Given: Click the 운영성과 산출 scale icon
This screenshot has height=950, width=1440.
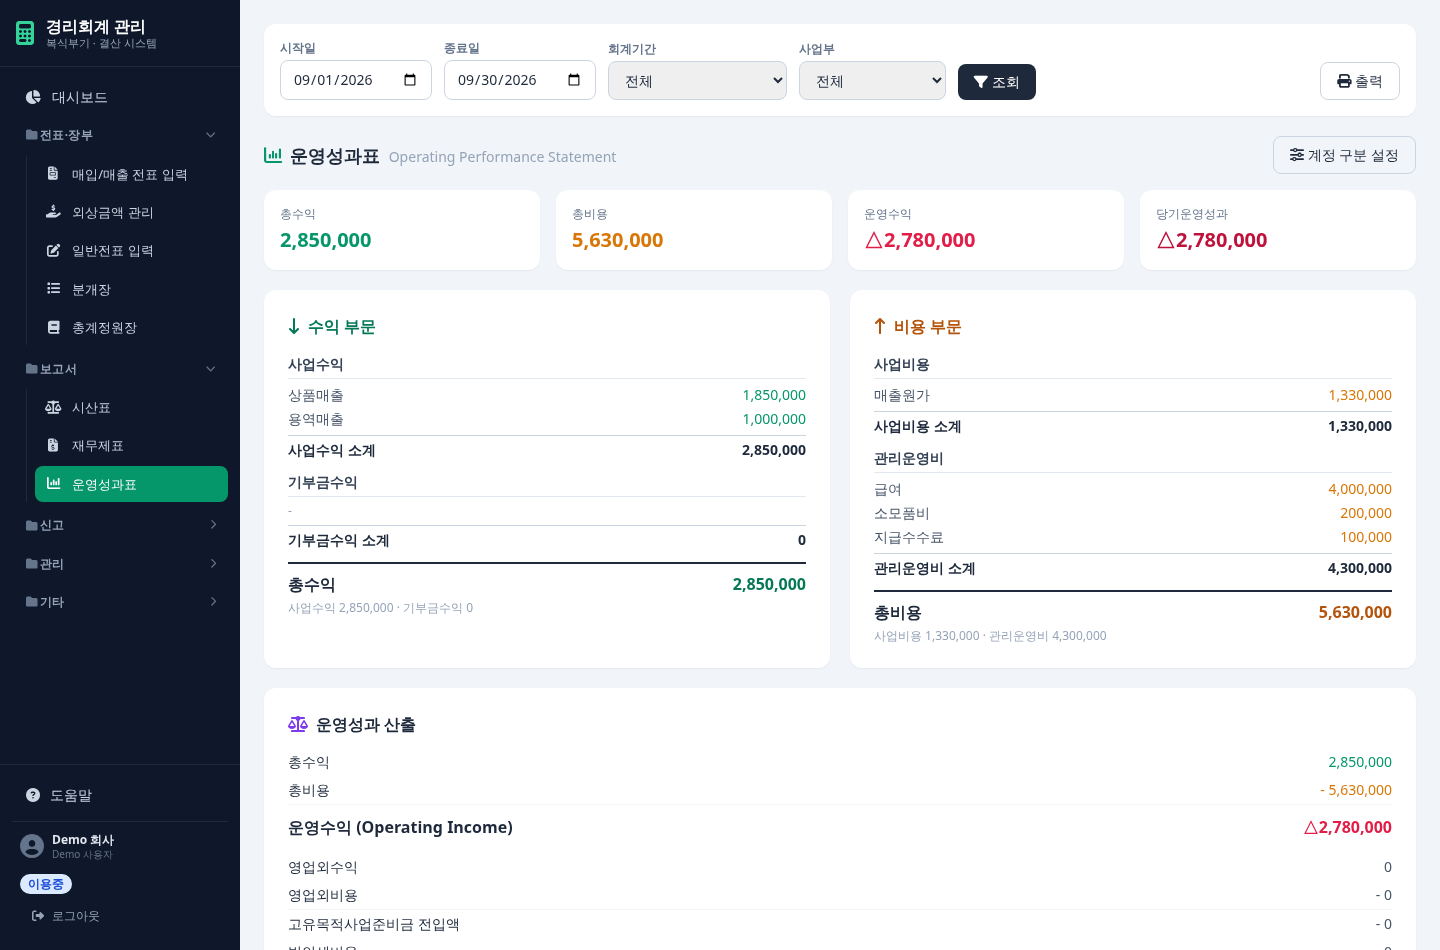Looking at the screenshot, I should coord(298,725).
